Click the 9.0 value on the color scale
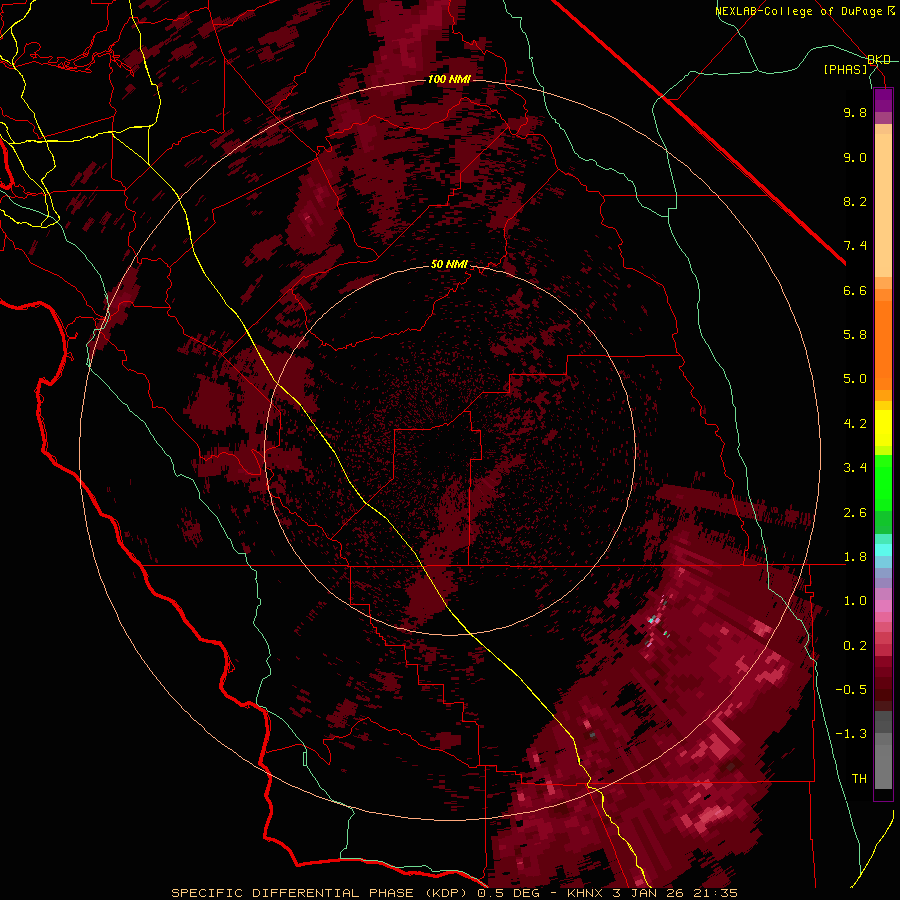 [855, 157]
